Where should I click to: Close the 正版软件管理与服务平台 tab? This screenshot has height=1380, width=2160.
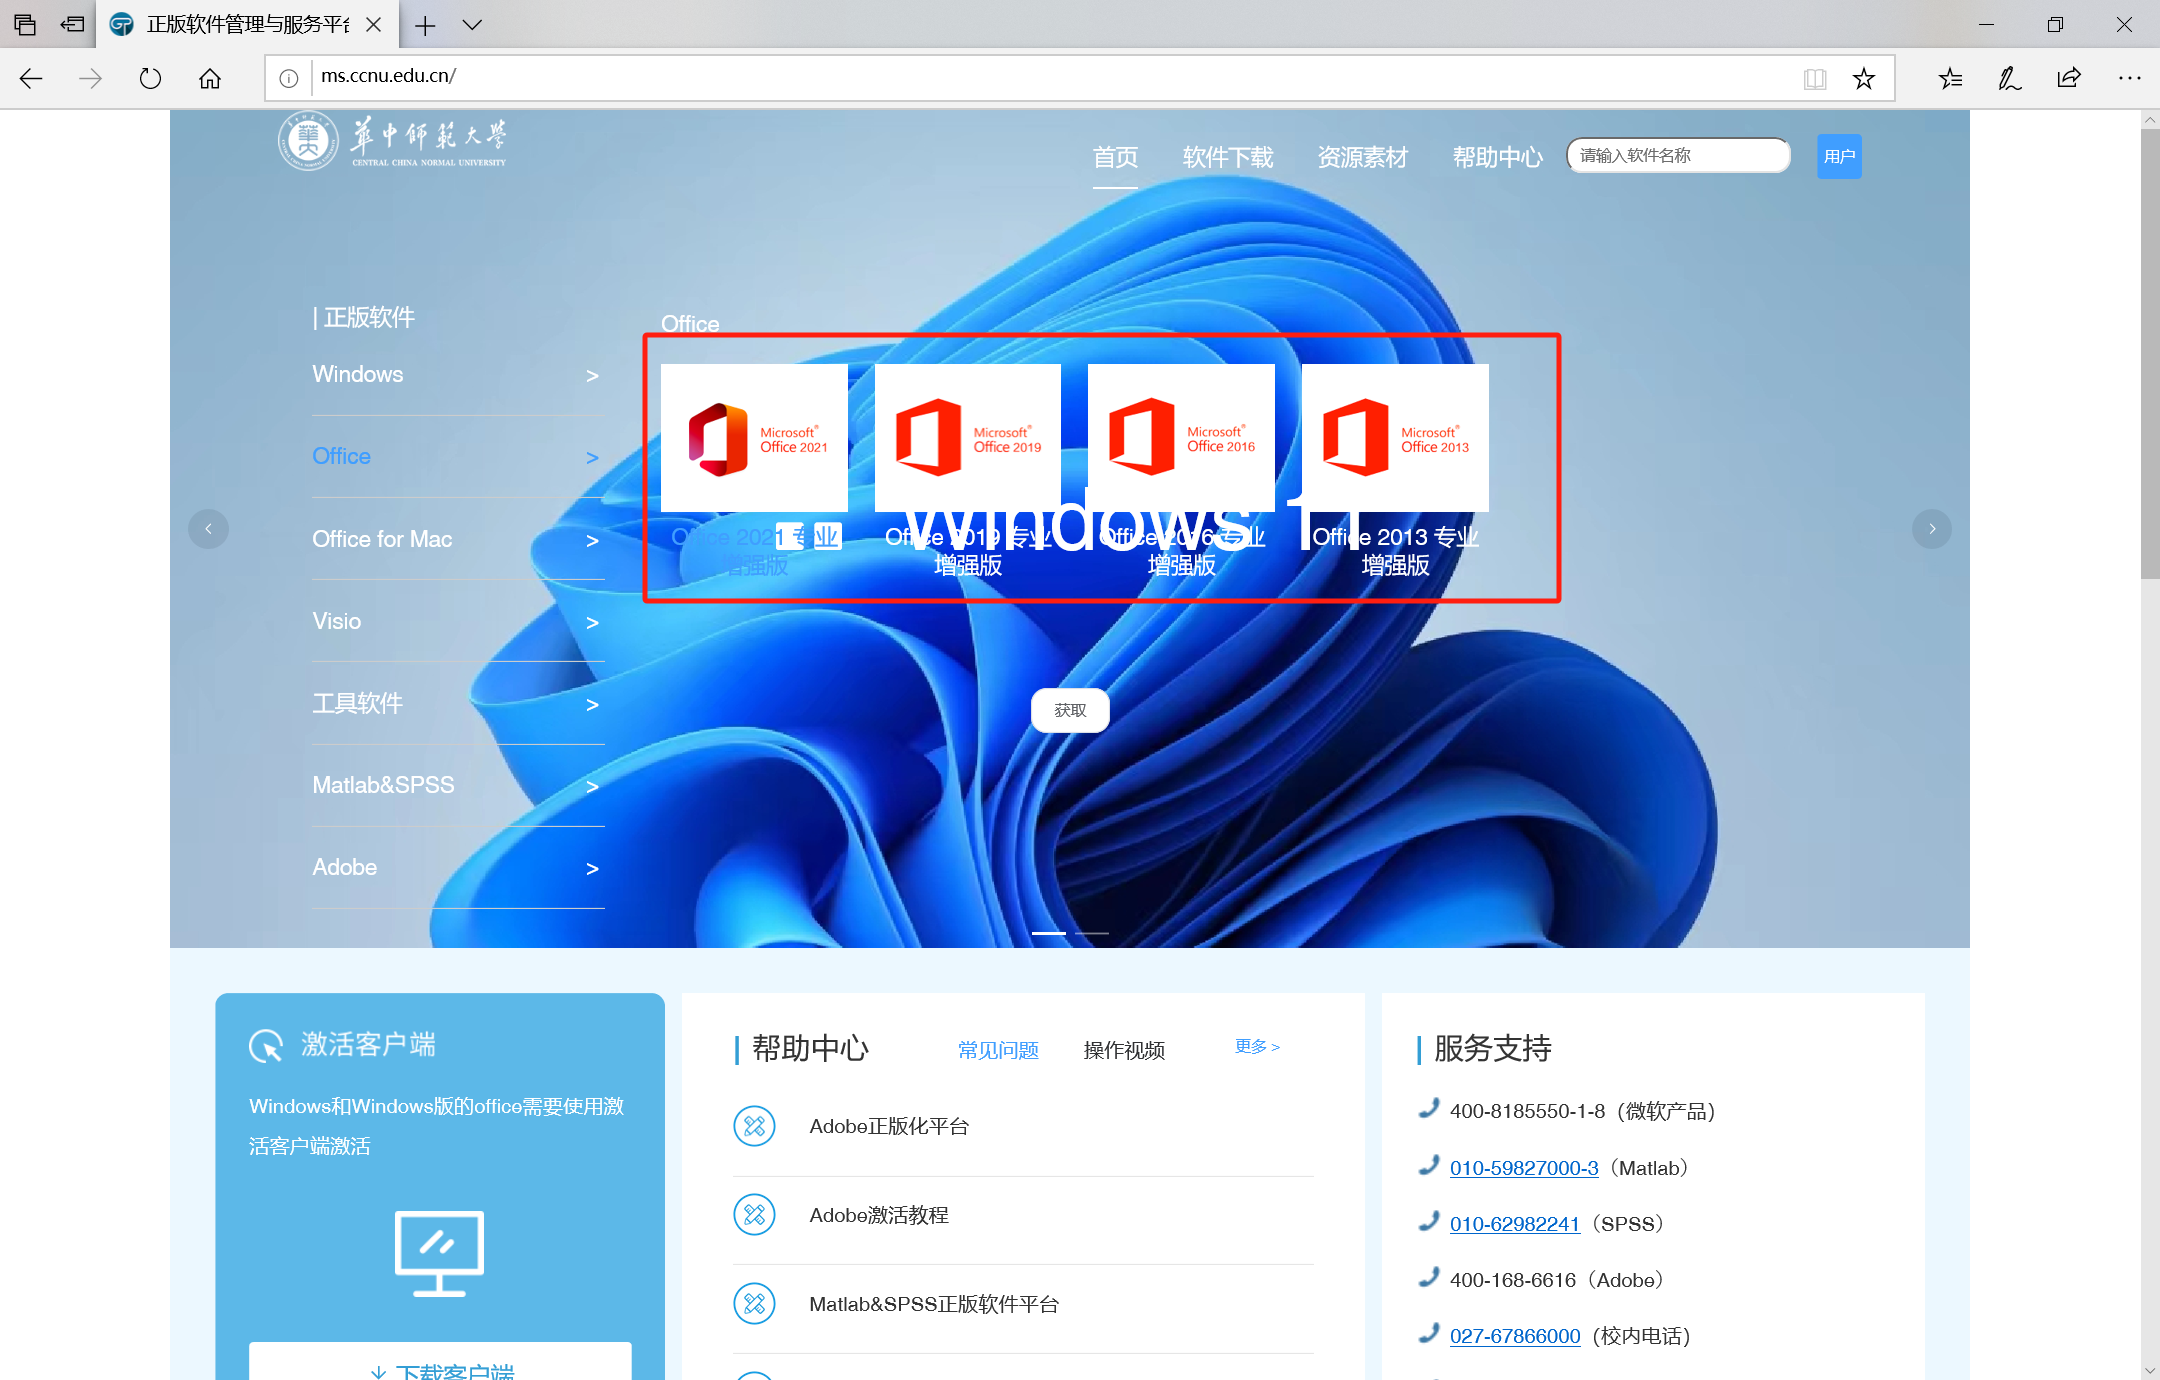pos(374,24)
